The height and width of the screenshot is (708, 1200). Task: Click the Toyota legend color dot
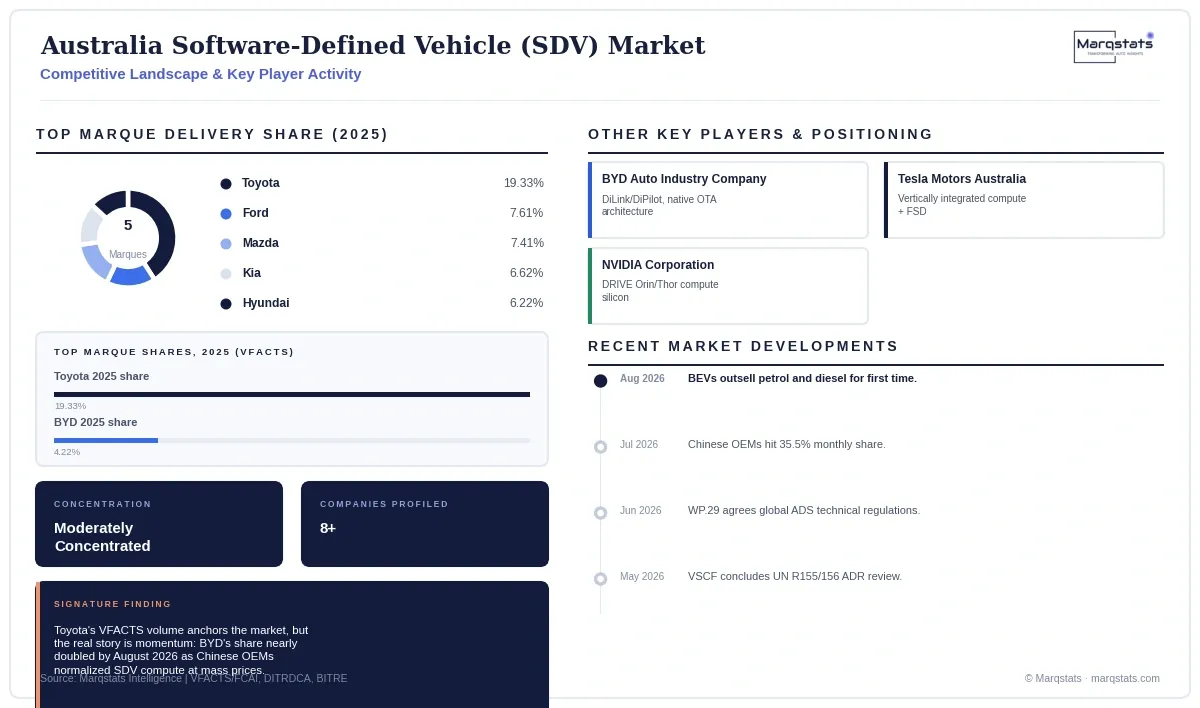pos(226,184)
